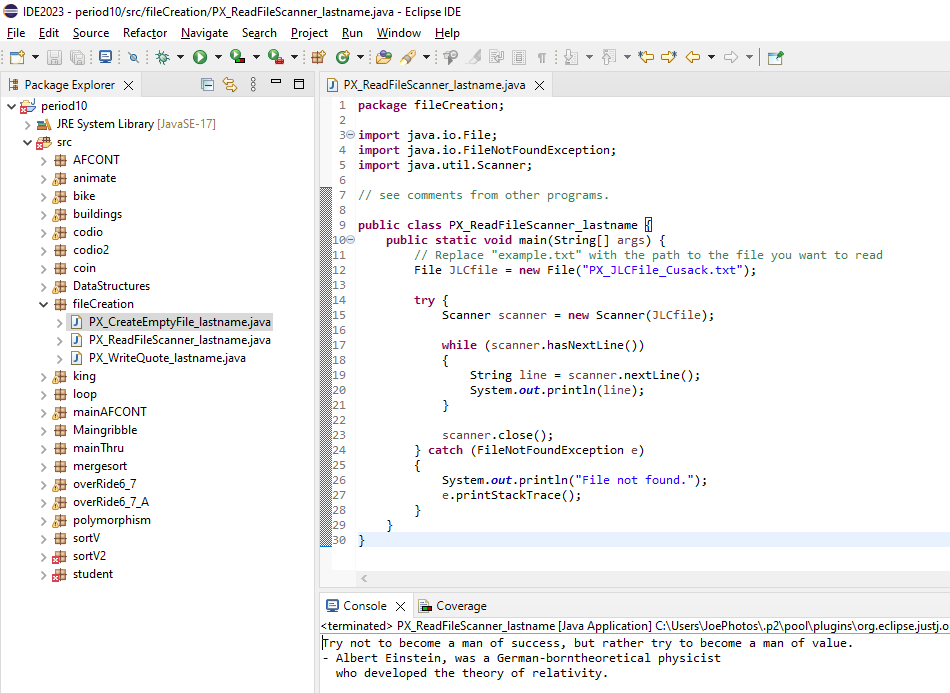Toggle show whitespace characters pilcrow button
This screenshot has width=950, height=693.
click(542, 58)
